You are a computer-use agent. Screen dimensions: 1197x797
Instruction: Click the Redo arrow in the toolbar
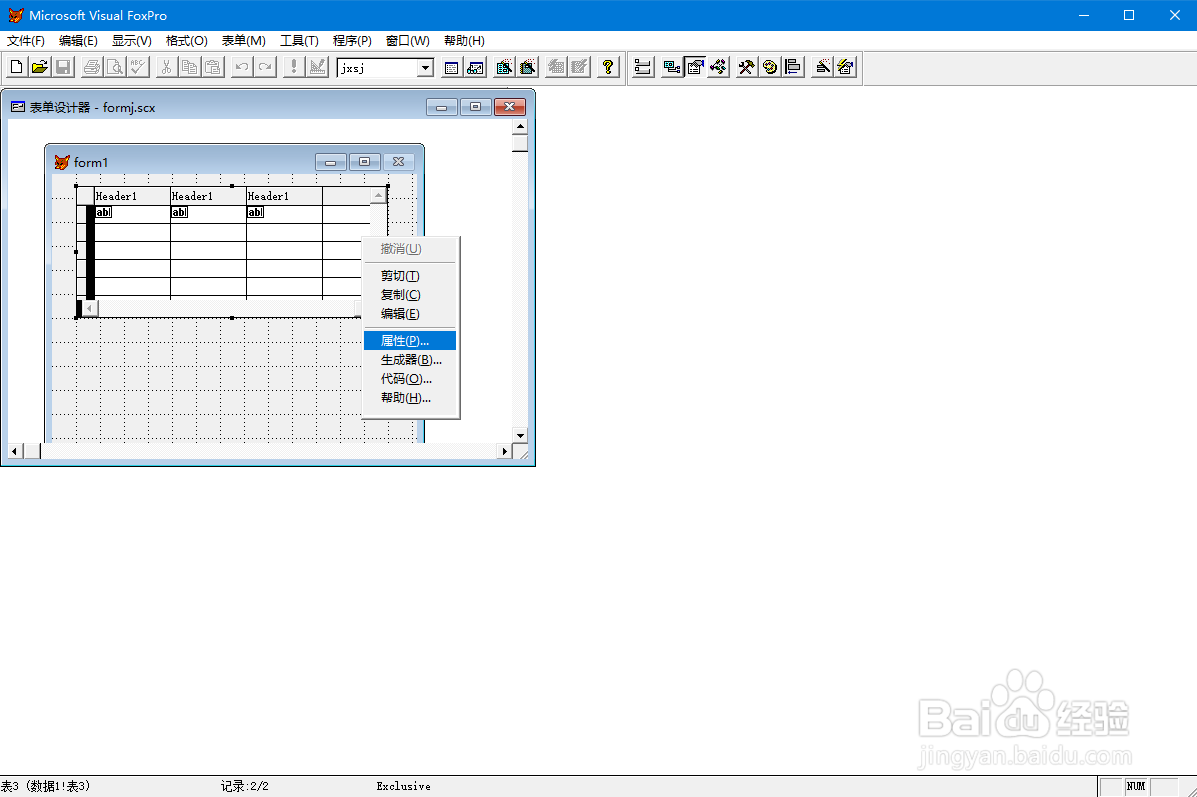[265, 67]
